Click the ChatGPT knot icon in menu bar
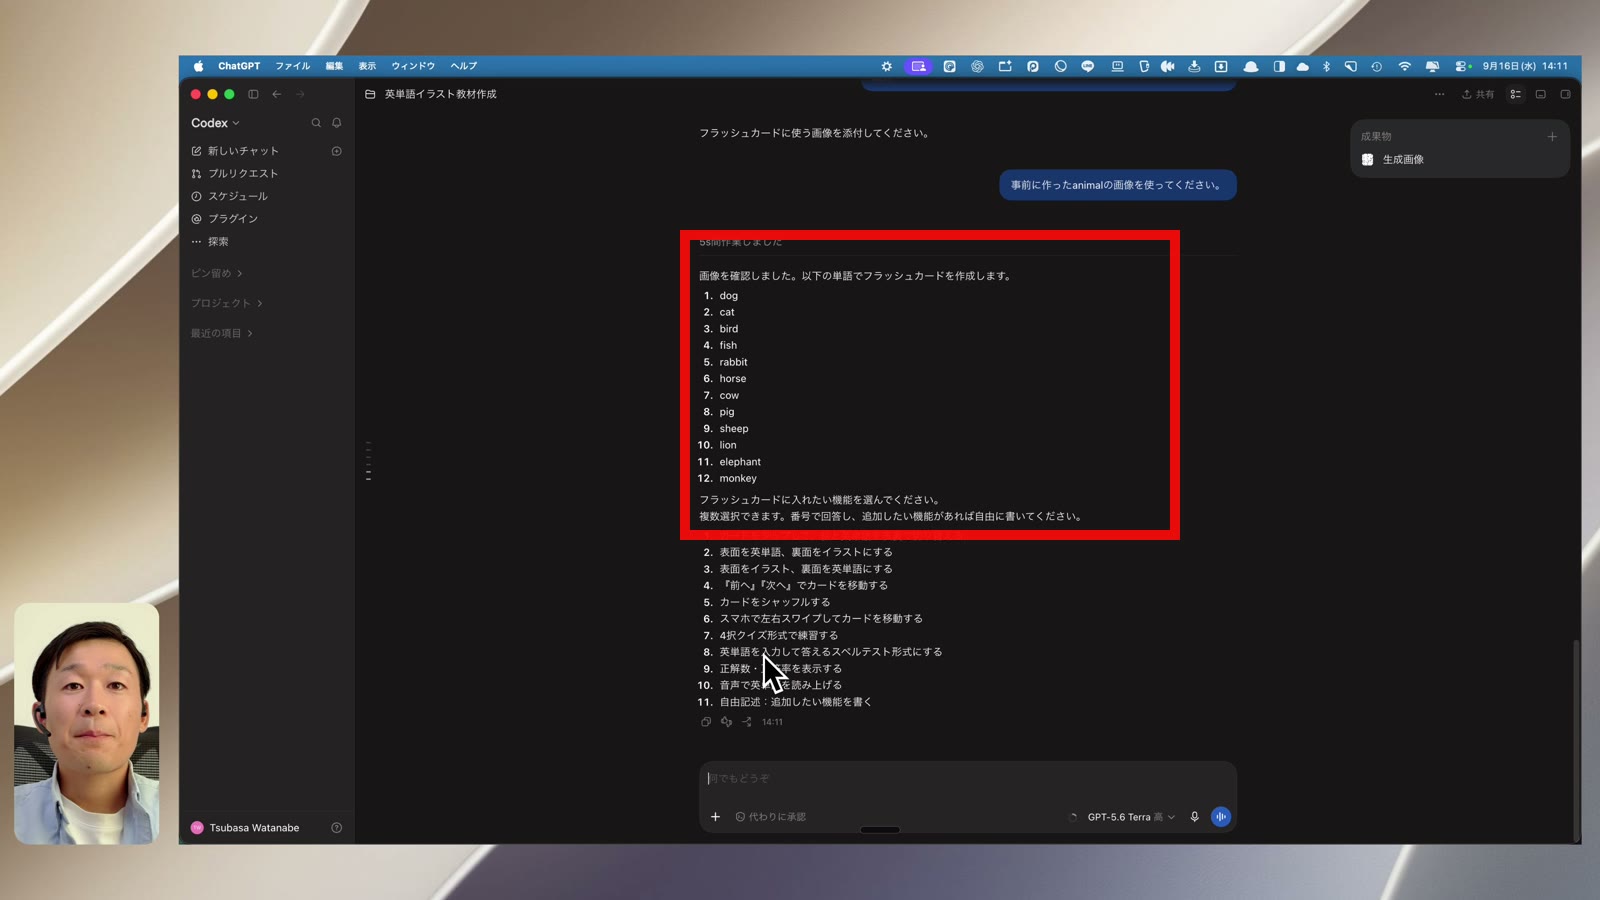1600x900 pixels. pos(977,66)
